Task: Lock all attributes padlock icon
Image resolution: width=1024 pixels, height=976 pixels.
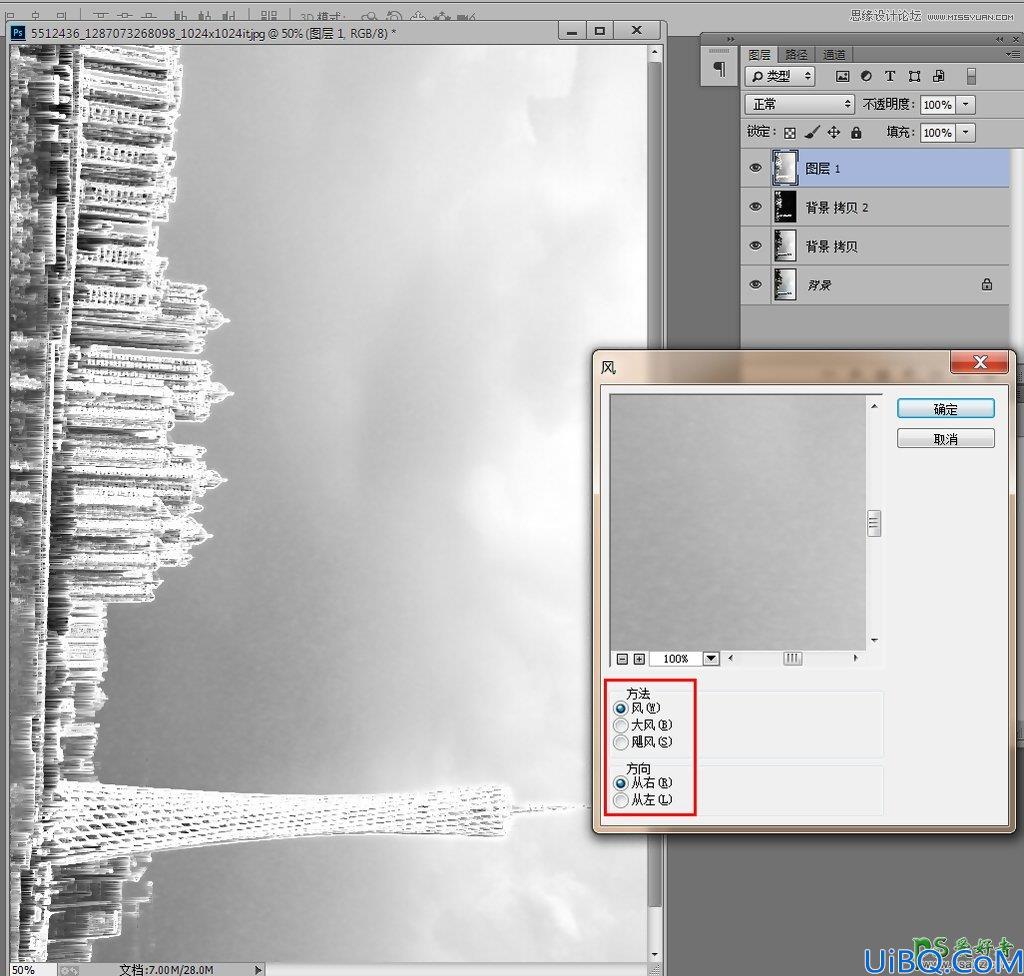Action: pyautogui.click(x=856, y=133)
